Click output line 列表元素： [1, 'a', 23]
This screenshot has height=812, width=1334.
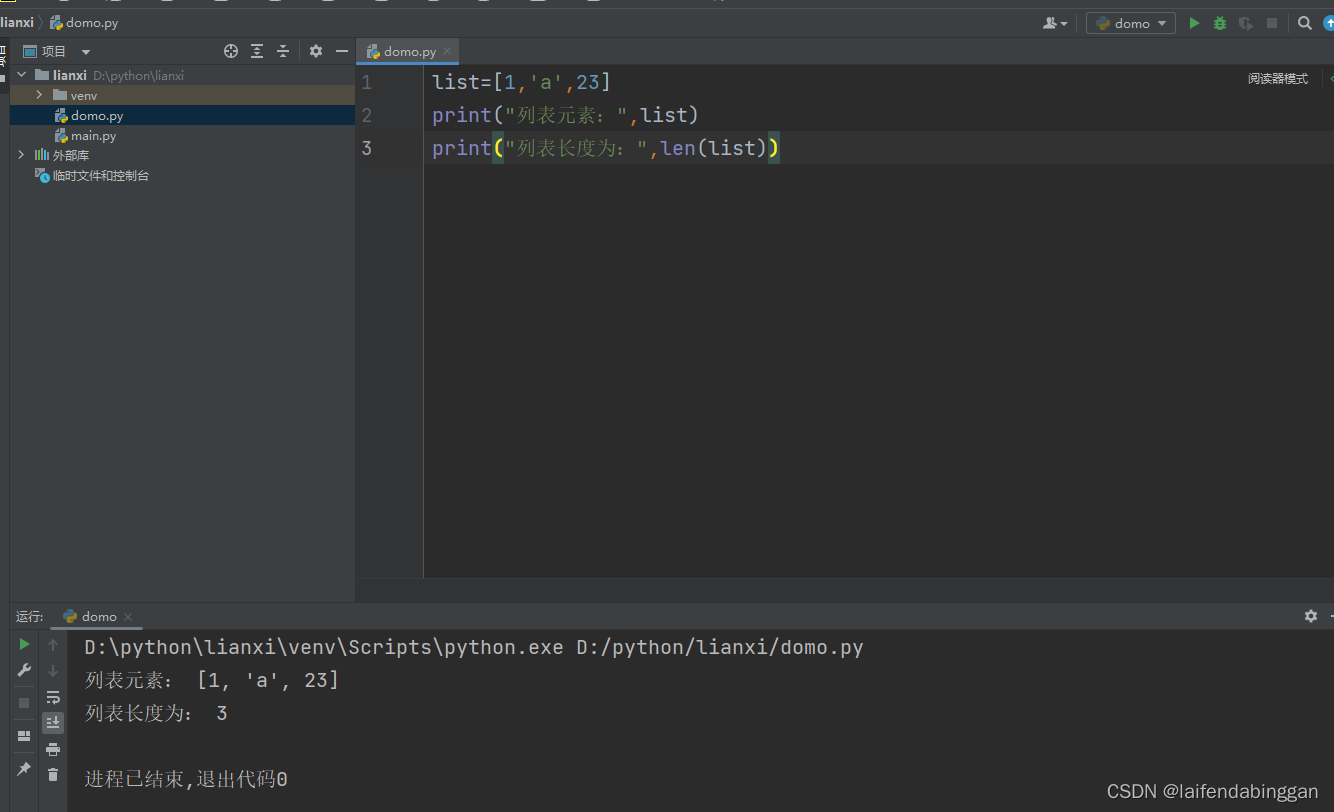[x=212, y=680]
